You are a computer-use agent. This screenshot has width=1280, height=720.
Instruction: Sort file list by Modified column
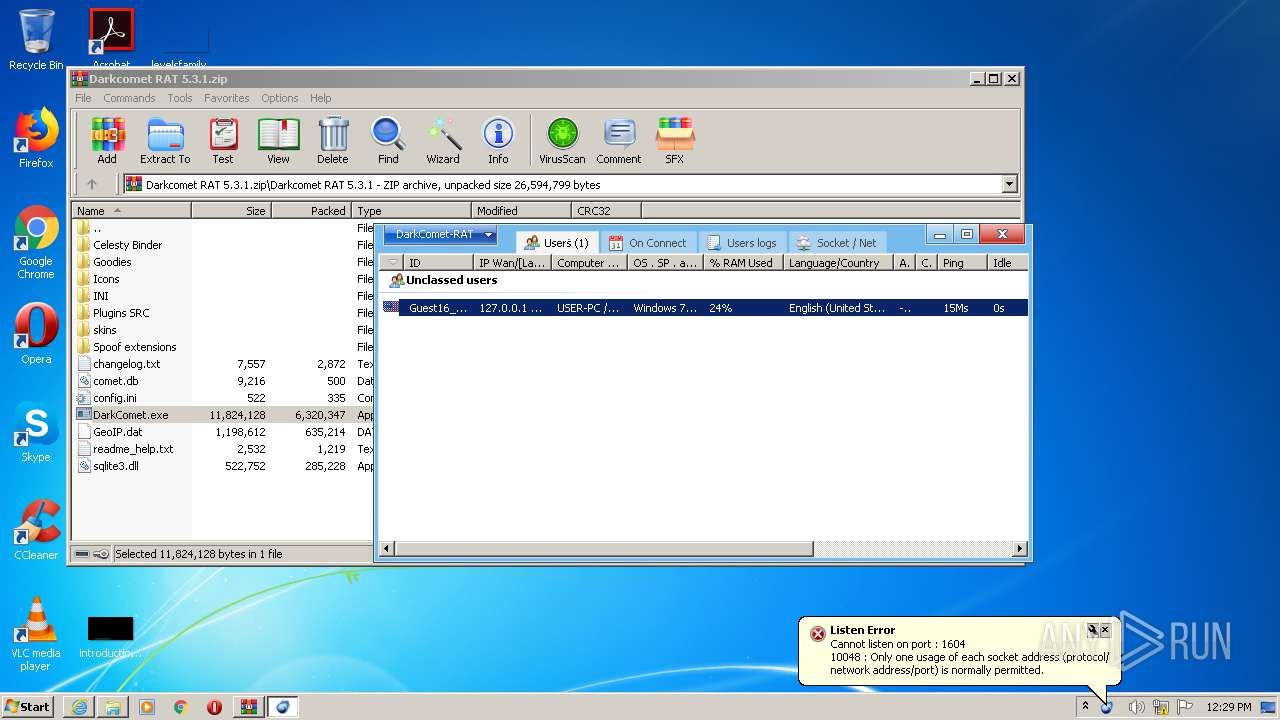pyautogui.click(x=521, y=211)
